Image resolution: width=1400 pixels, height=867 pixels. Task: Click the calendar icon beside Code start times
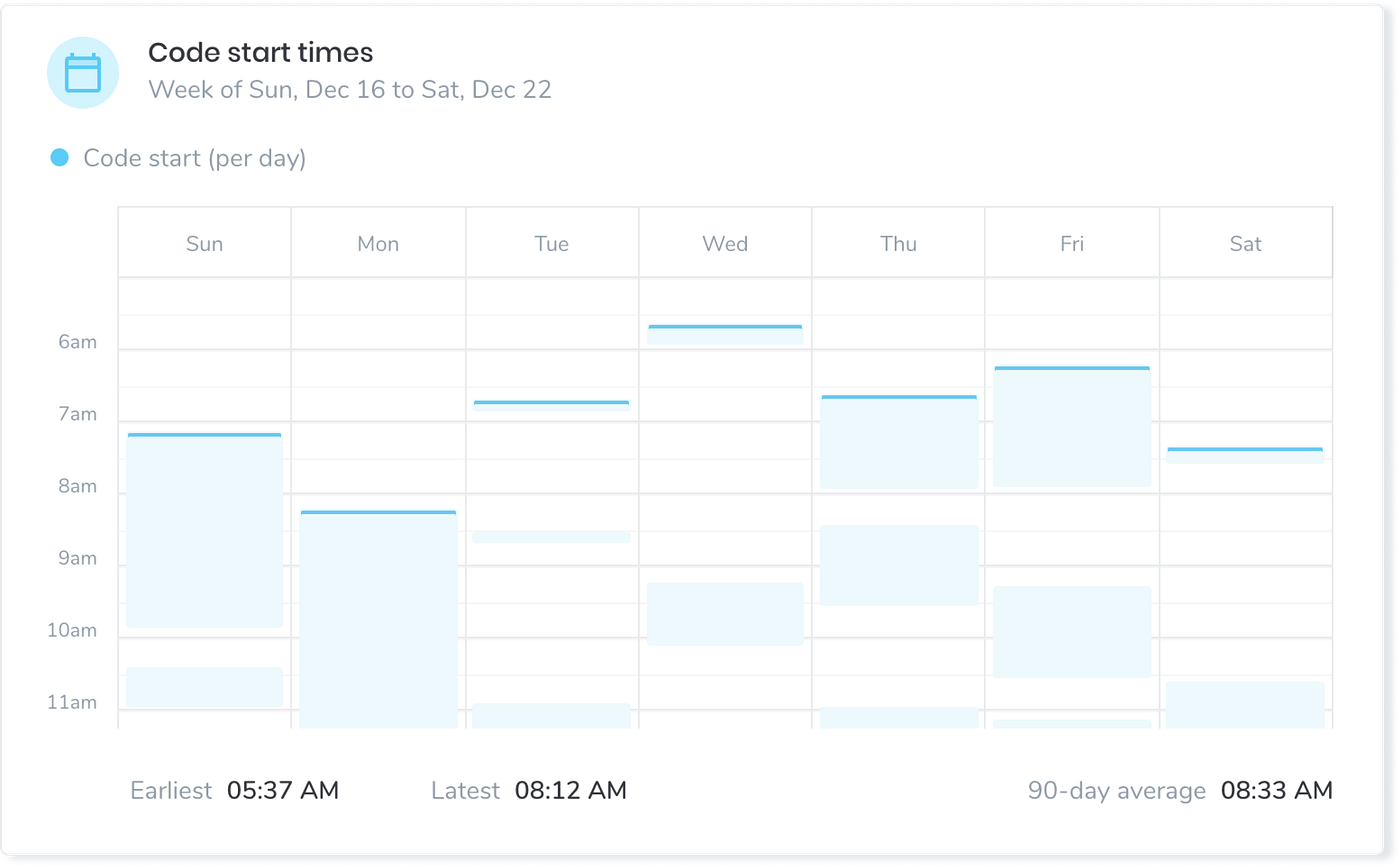(x=83, y=73)
